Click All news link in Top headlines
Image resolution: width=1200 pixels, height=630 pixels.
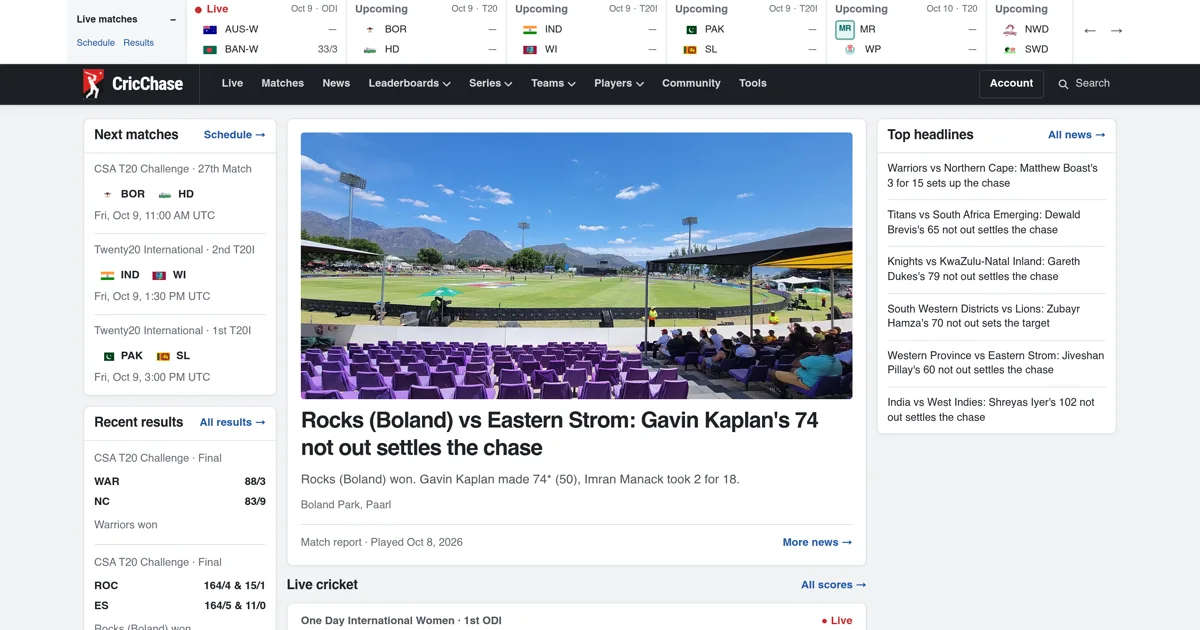point(1076,135)
